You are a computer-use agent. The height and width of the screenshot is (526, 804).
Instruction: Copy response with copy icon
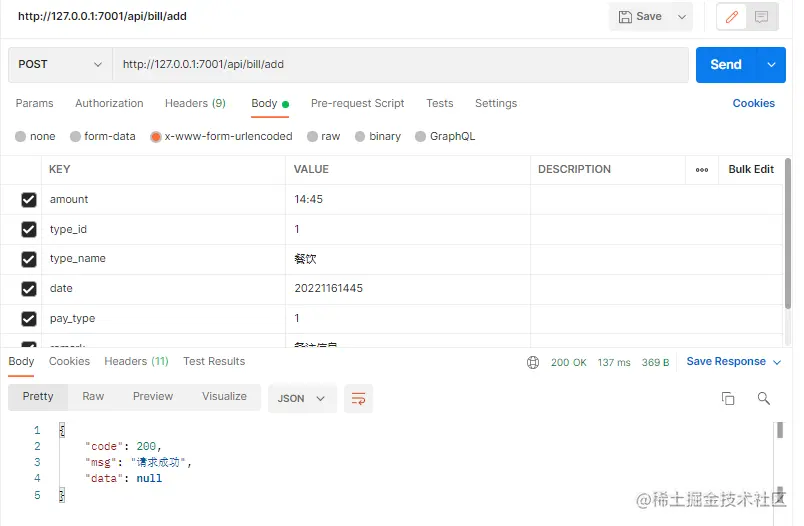[728, 398]
